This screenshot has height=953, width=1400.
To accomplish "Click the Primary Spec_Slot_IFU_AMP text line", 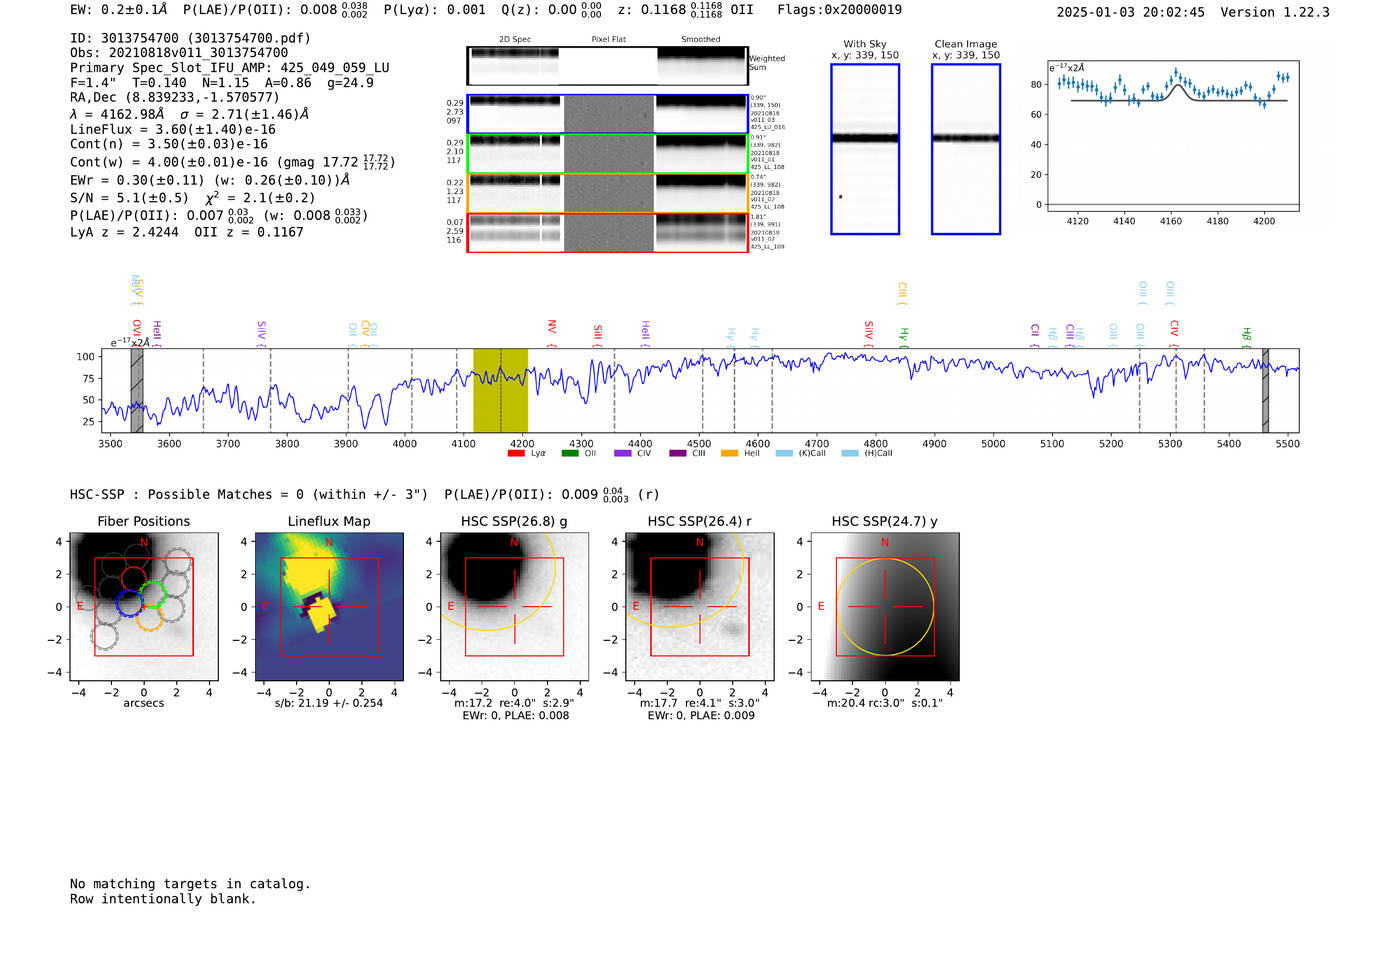I will coord(229,68).
